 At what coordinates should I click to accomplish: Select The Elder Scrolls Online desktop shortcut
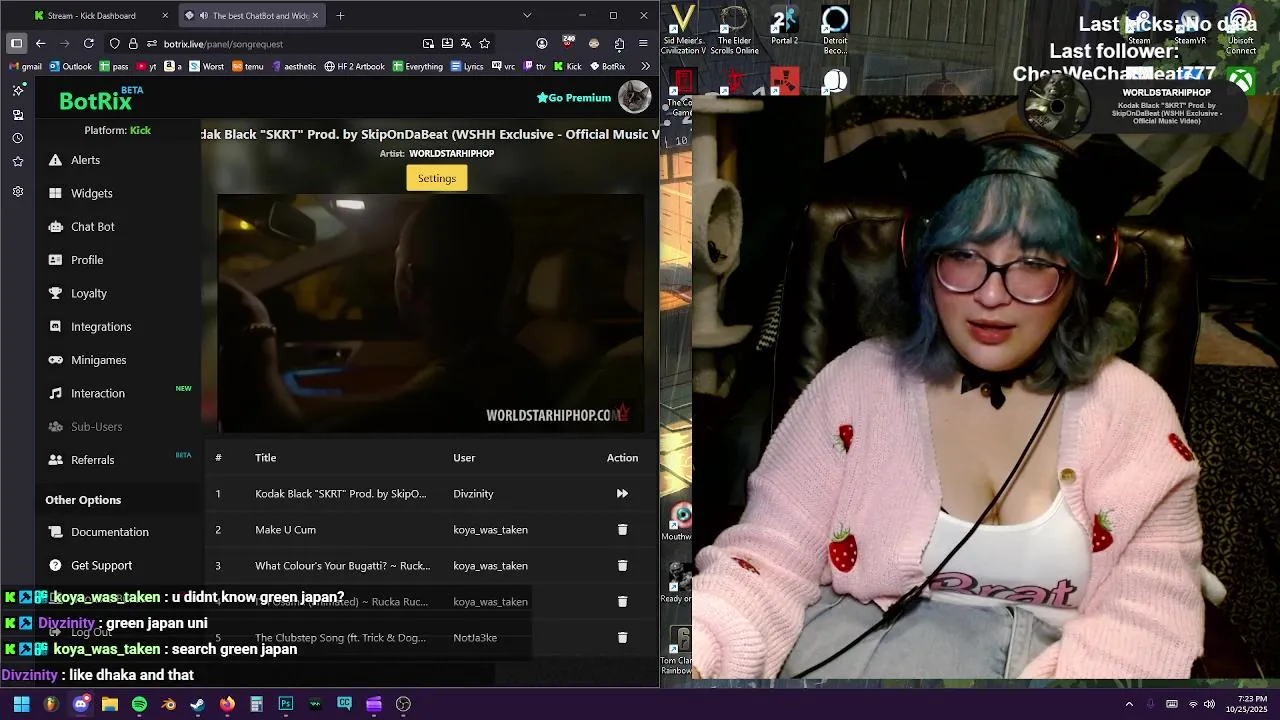click(x=734, y=31)
